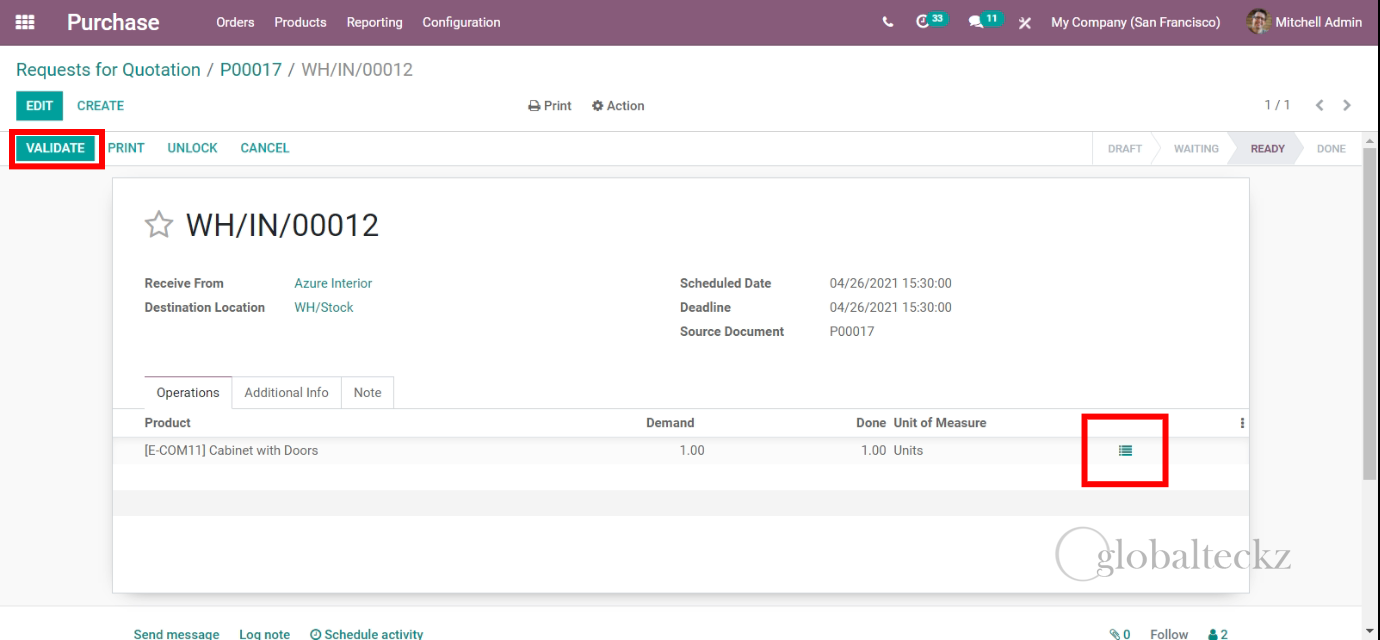Click the debug tools wrench icon
Viewport: 1380px width, 640px height.
(x=1025, y=22)
